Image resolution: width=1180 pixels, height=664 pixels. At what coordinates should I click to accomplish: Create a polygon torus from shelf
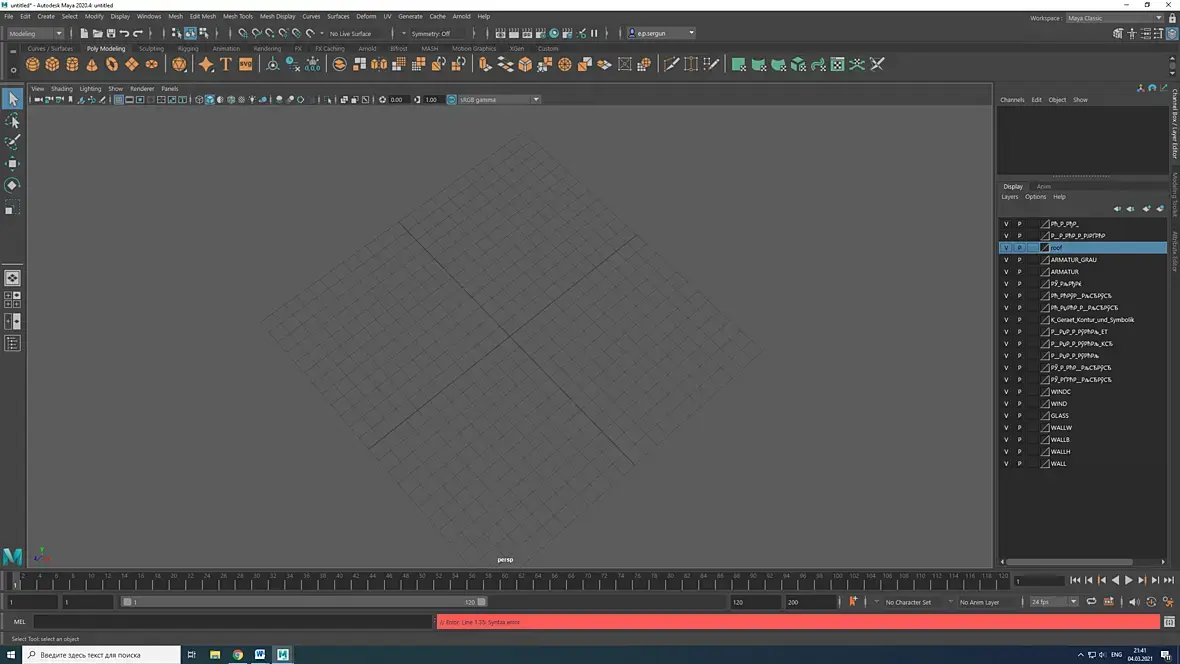[111, 65]
